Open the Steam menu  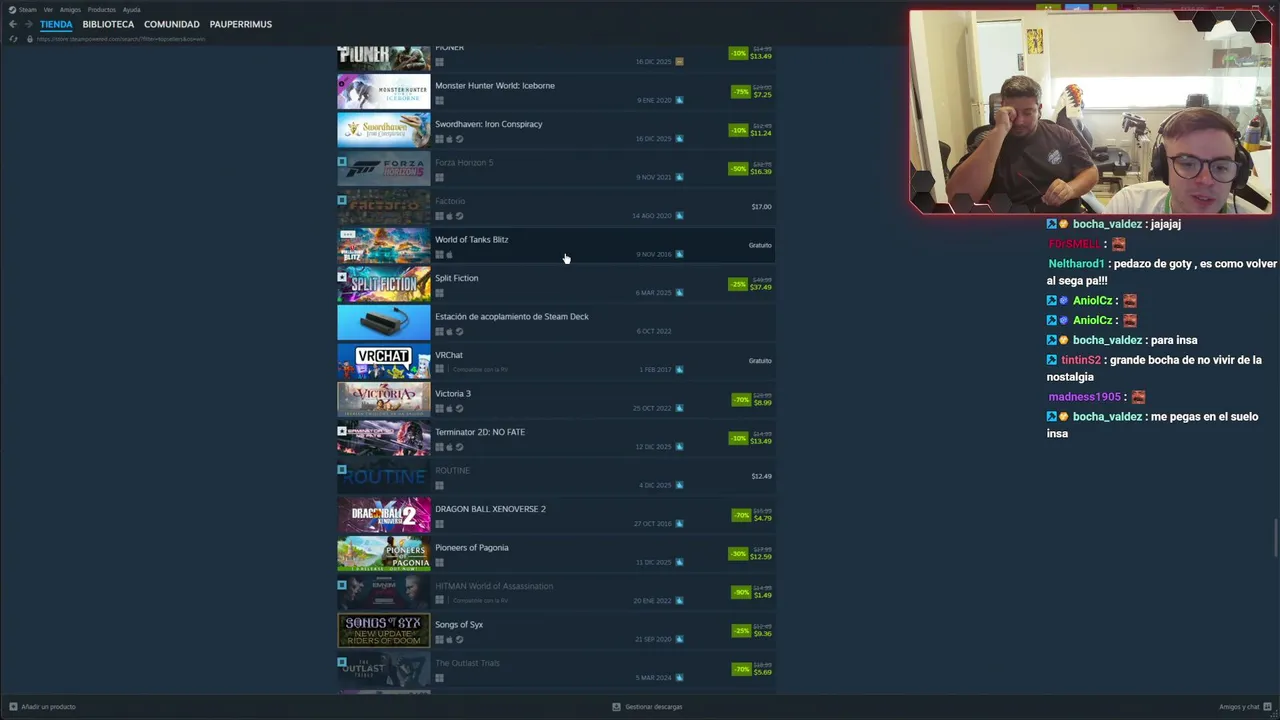pyautogui.click(x=28, y=9)
